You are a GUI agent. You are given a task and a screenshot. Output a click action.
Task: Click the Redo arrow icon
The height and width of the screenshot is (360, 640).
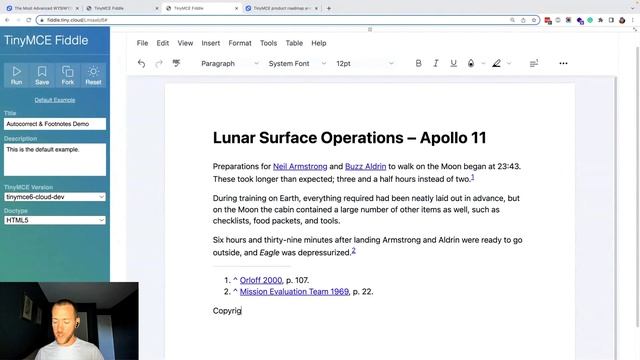(159, 63)
